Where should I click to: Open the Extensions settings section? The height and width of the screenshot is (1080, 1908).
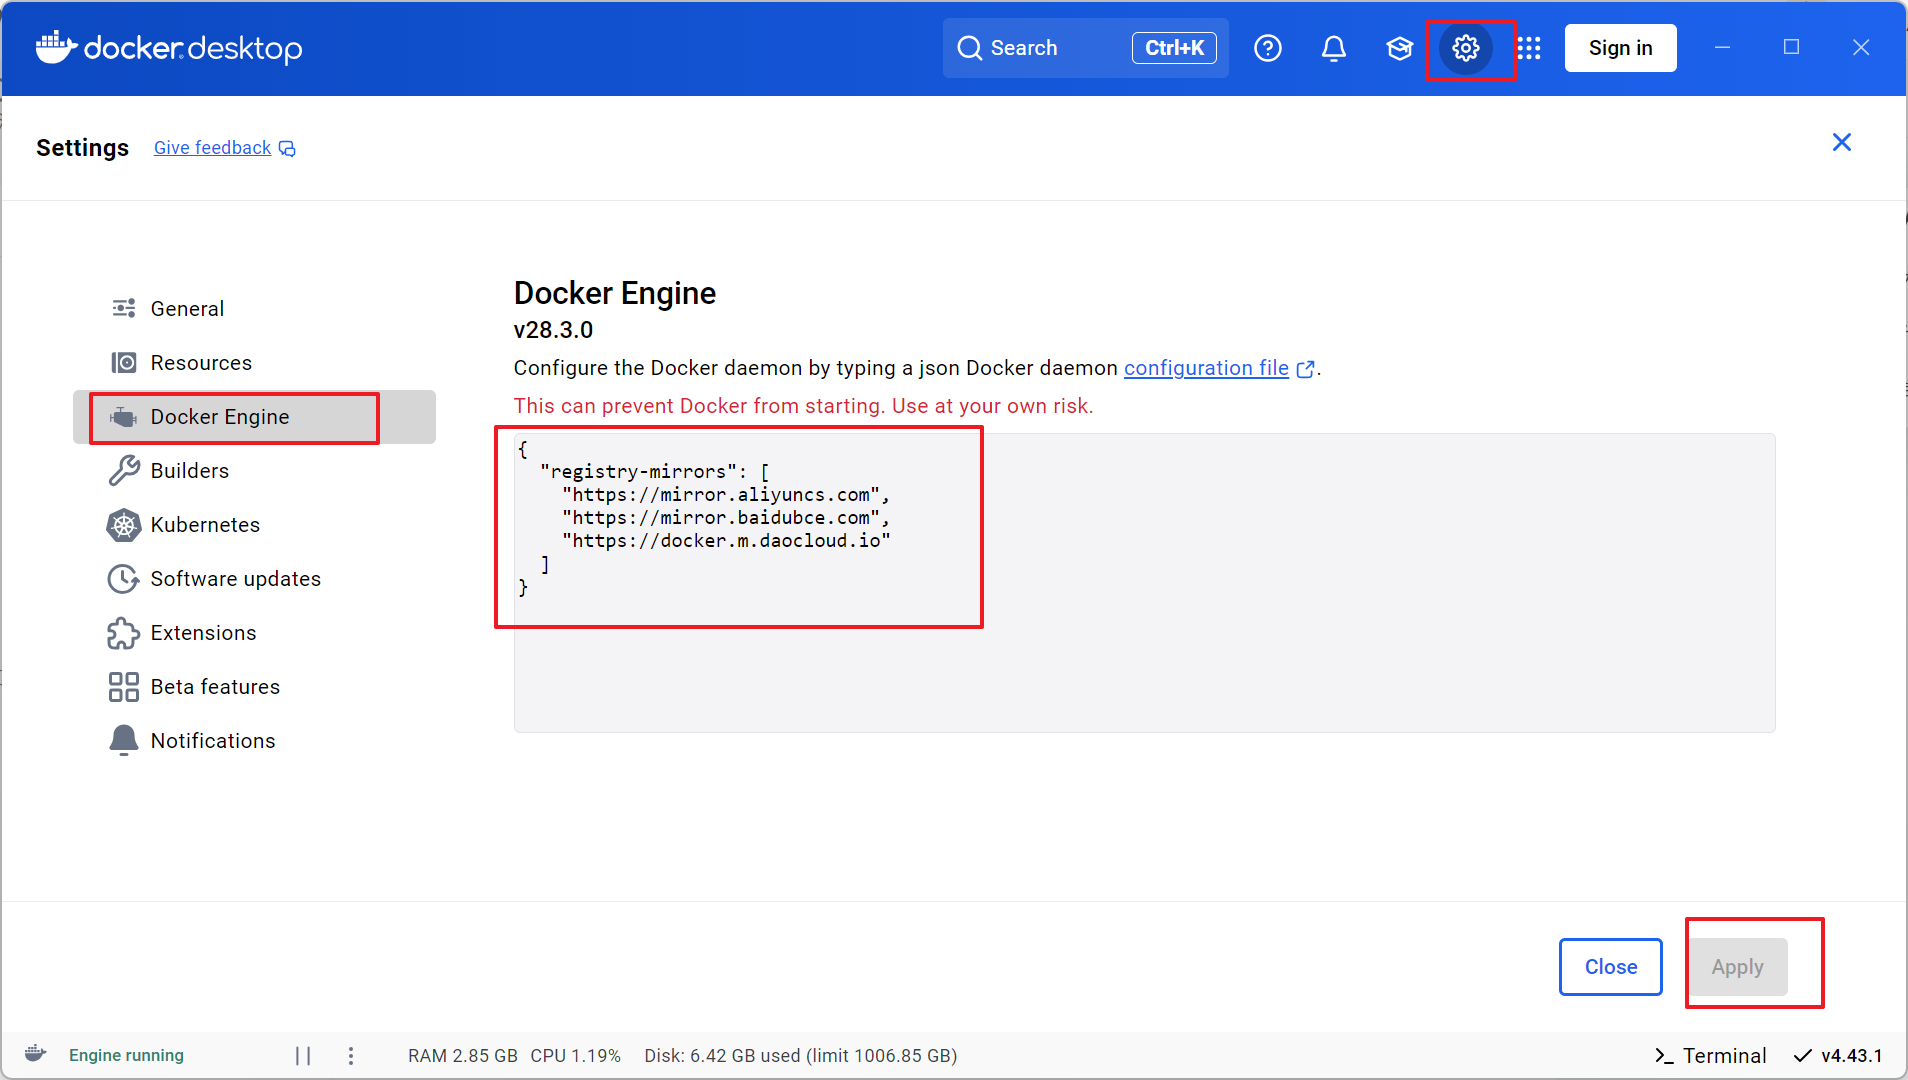pyautogui.click(x=254, y=633)
